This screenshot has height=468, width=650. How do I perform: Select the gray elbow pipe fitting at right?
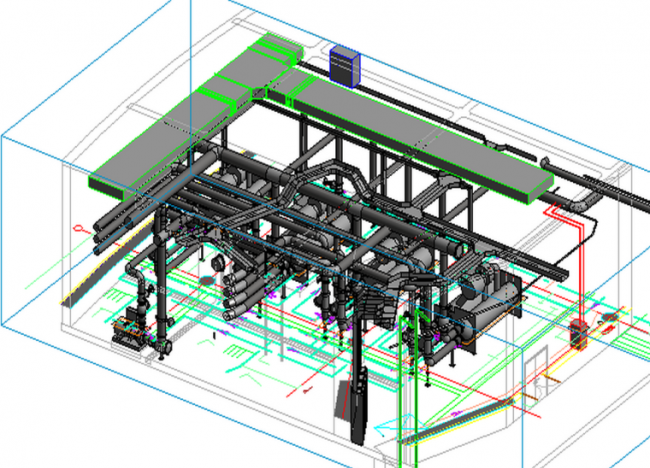point(580,200)
